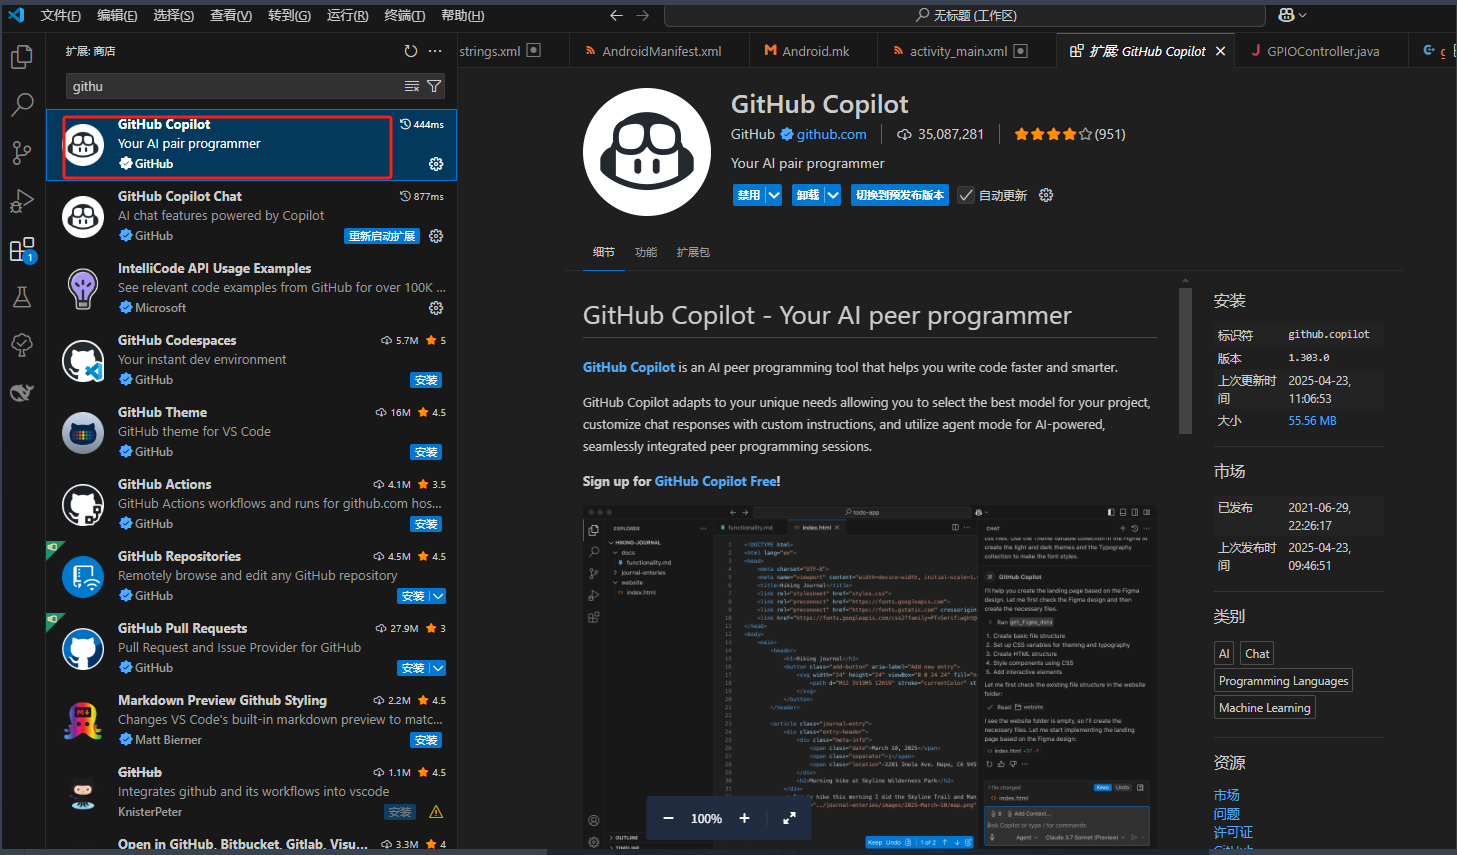Open the 编辑(E) menu
This screenshot has height=855, width=1457.
coord(118,15)
